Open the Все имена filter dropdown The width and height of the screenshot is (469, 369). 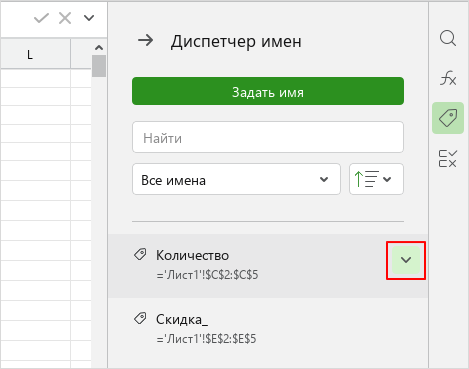coord(236,179)
